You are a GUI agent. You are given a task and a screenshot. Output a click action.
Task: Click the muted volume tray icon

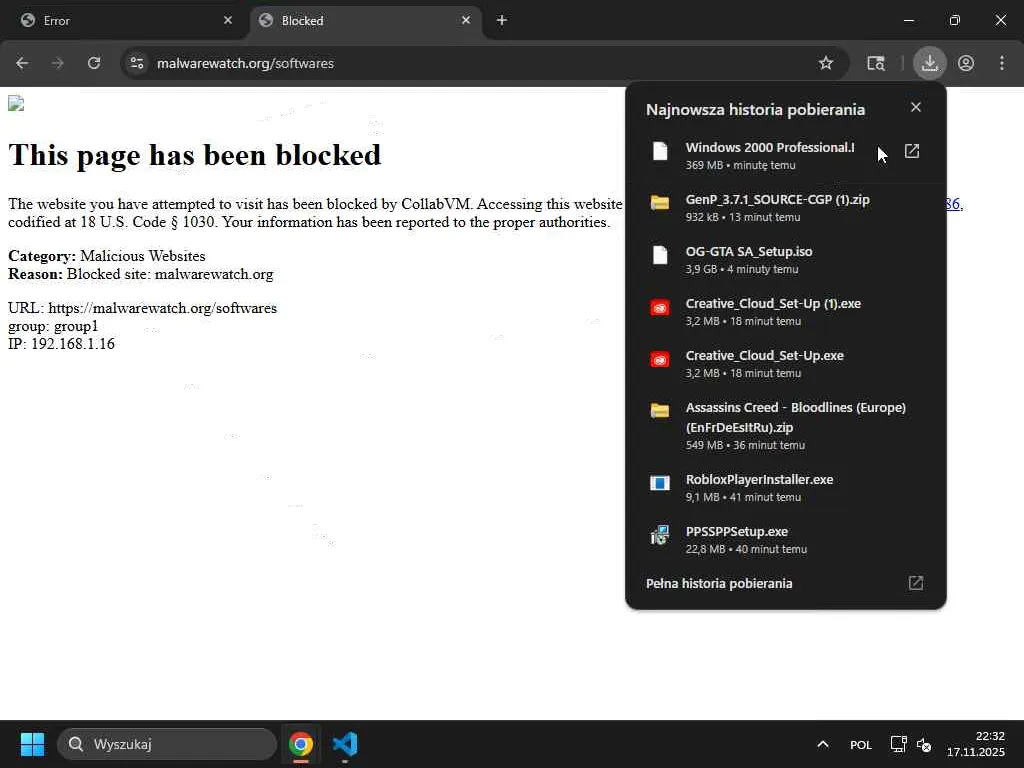(923, 744)
